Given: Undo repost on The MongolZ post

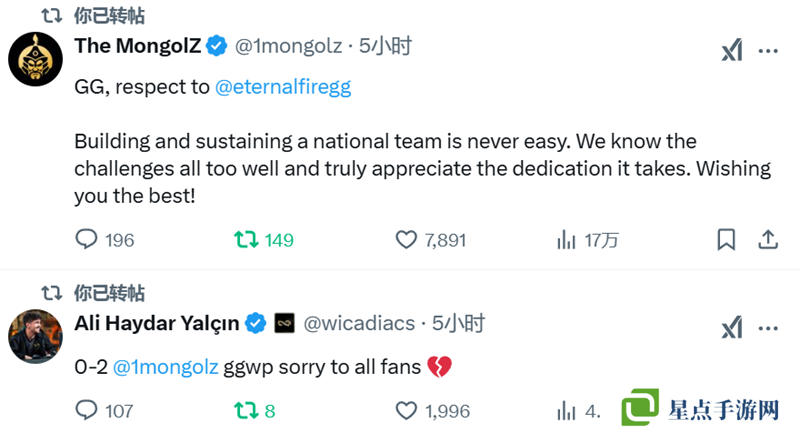Looking at the screenshot, I should pyautogui.click(x=245, y=240).
